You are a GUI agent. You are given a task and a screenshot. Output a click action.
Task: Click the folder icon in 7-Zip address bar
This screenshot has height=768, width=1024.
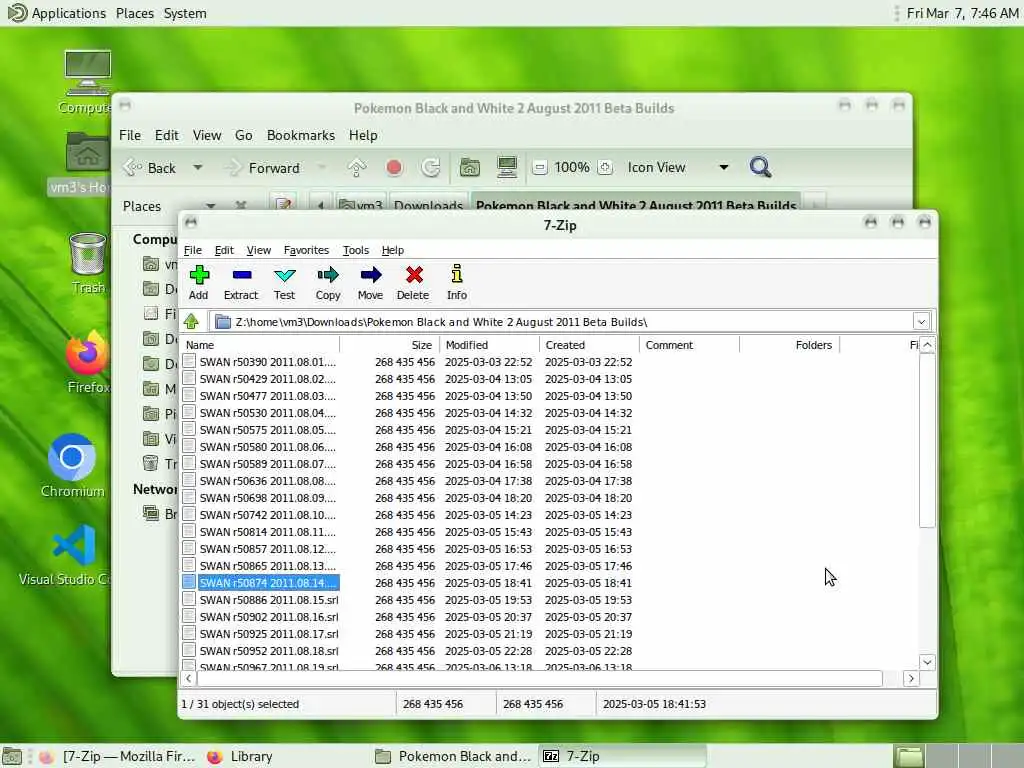tap(223, 322)
